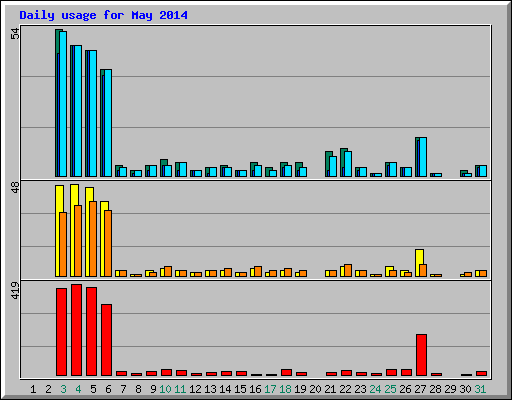
Task: Select day label 12 on the x-axis
Action: click(x=195, y=389)
